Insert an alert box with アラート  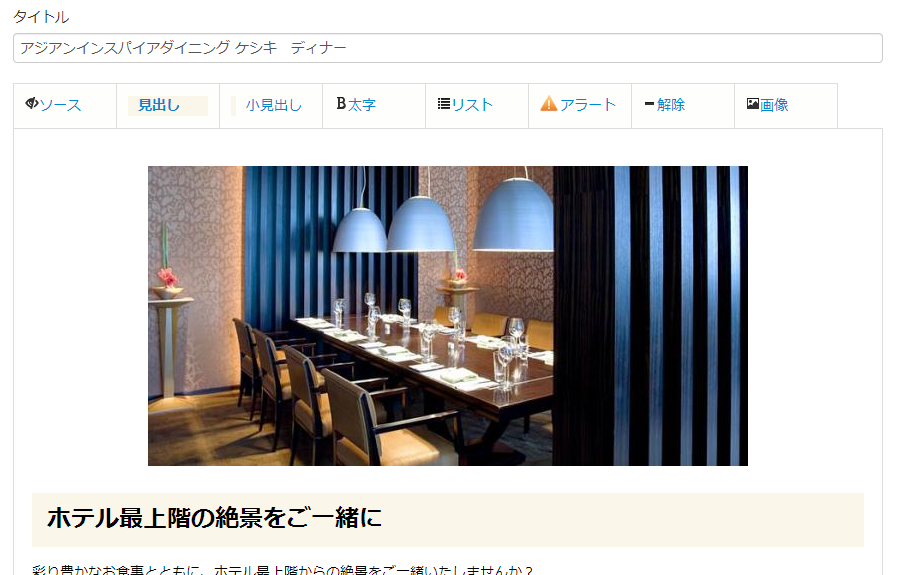(x=588, y=105)
